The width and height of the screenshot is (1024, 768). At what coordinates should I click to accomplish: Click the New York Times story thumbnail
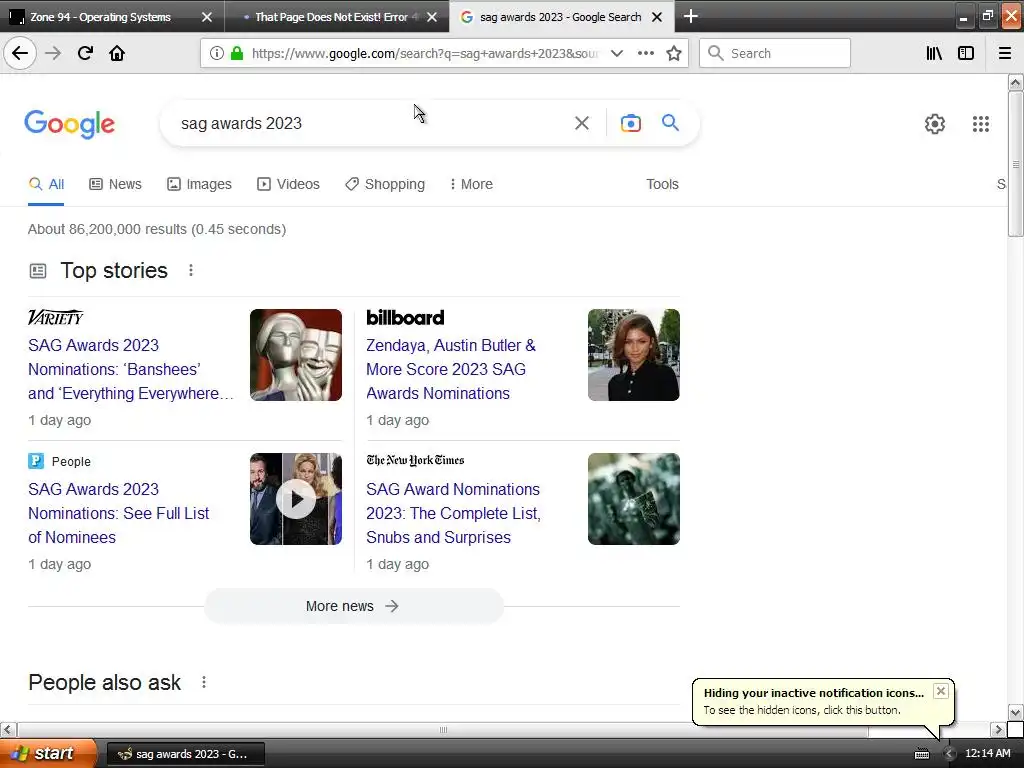coord(633,499)
